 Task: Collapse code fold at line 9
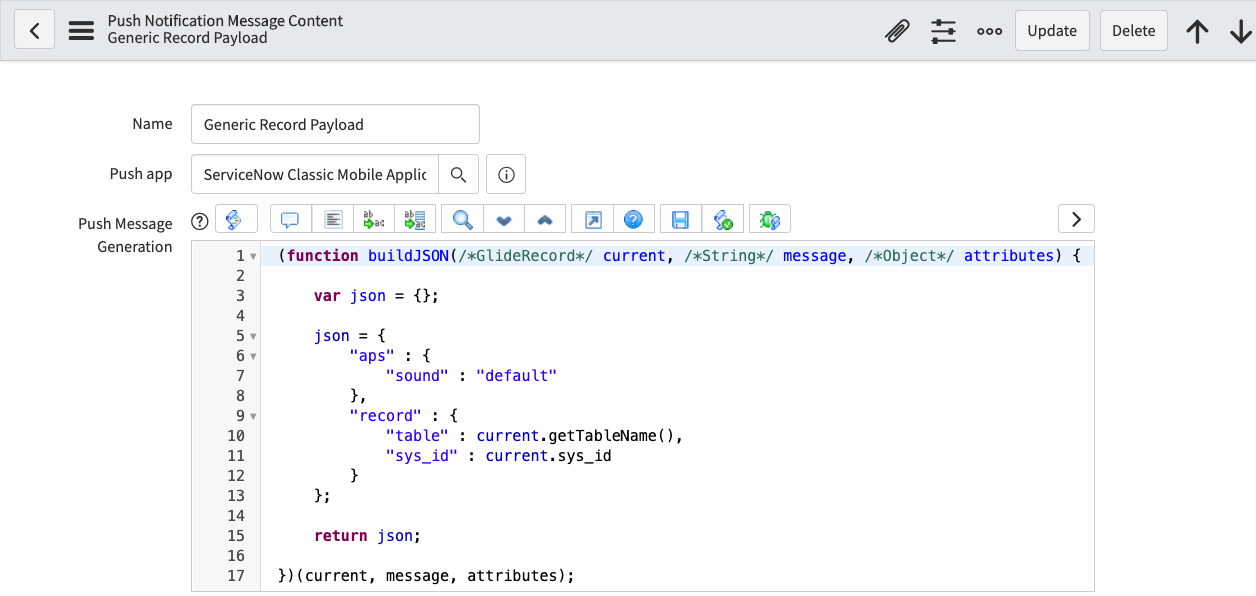point(253,416)
